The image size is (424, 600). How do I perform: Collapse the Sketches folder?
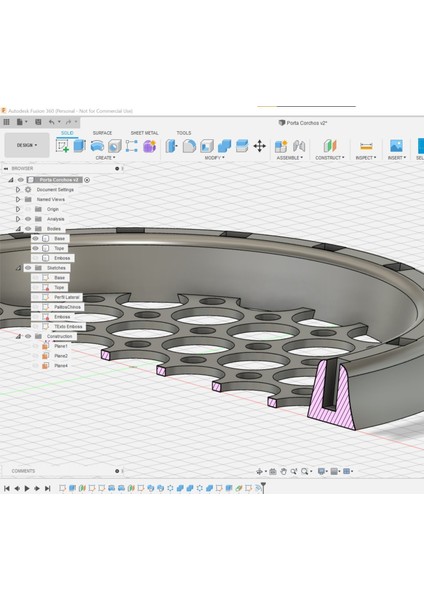(x=18, y=268)
